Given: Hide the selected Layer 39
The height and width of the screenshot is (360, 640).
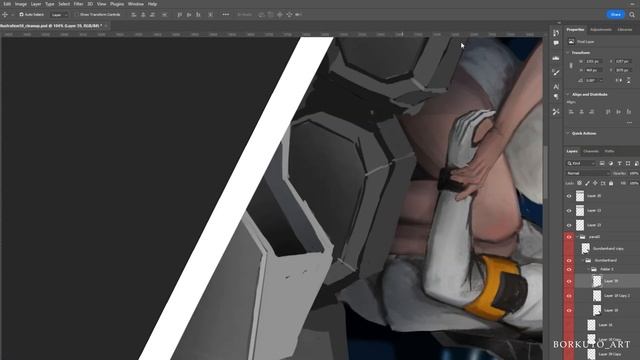Looking at the screenshot, I should coord(569,281).
